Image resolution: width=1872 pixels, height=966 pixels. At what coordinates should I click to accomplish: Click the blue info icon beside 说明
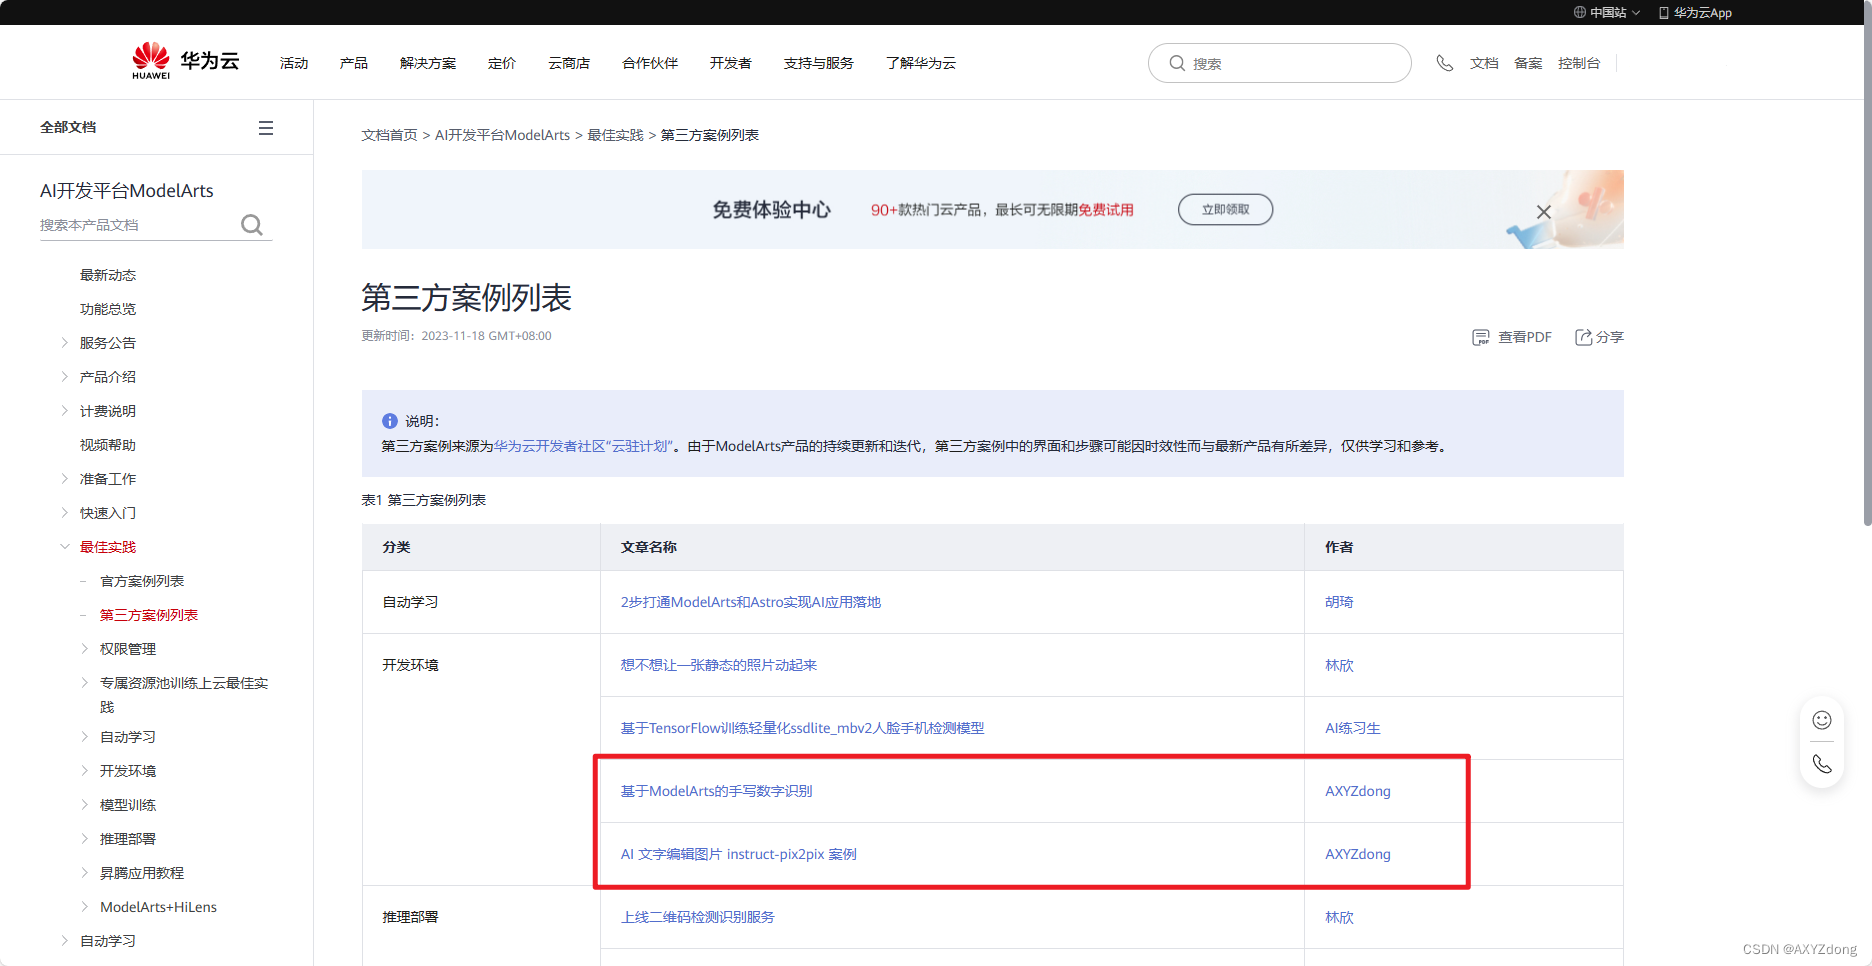(390, 421)
